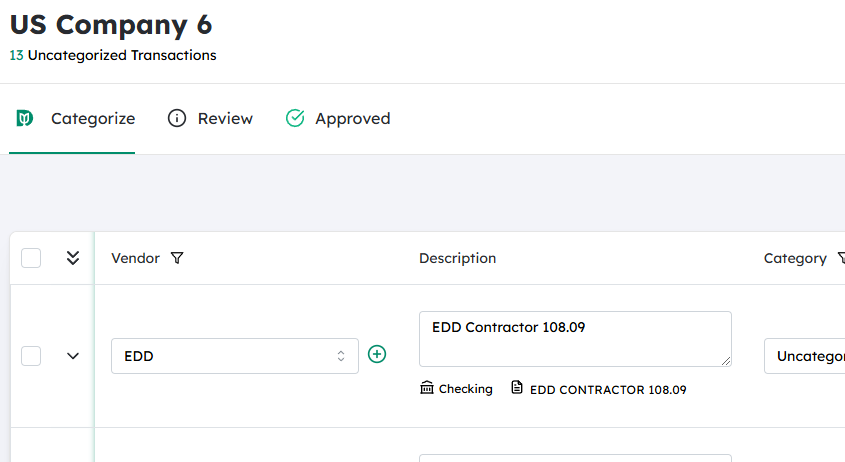The image size is (845, 462).
Task: Open the Vendor column filter icon
Action: pos(177,258)
